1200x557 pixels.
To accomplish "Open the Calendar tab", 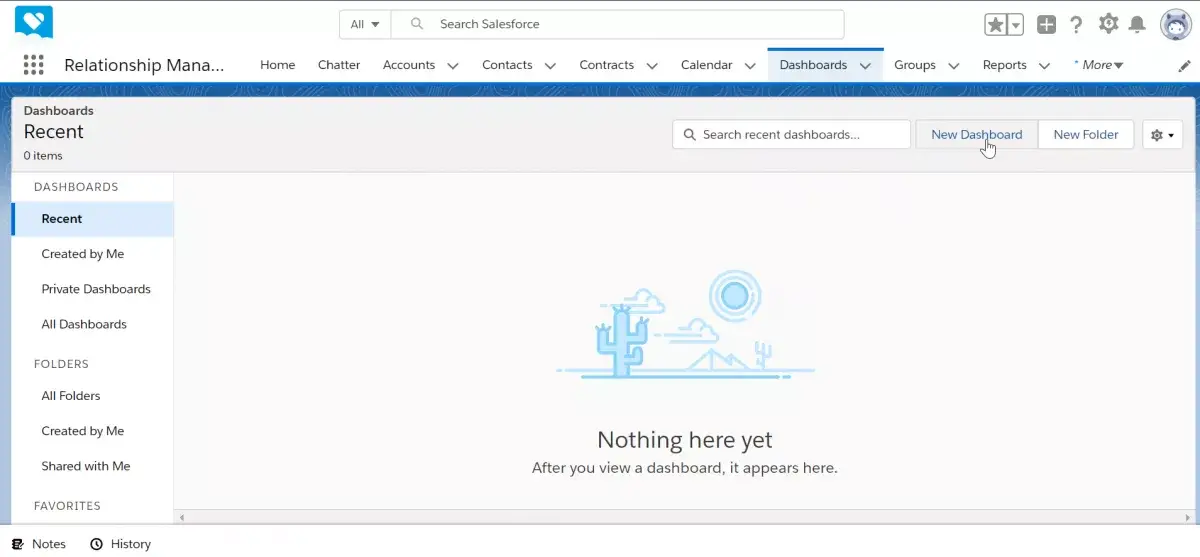I will [706, 65].
